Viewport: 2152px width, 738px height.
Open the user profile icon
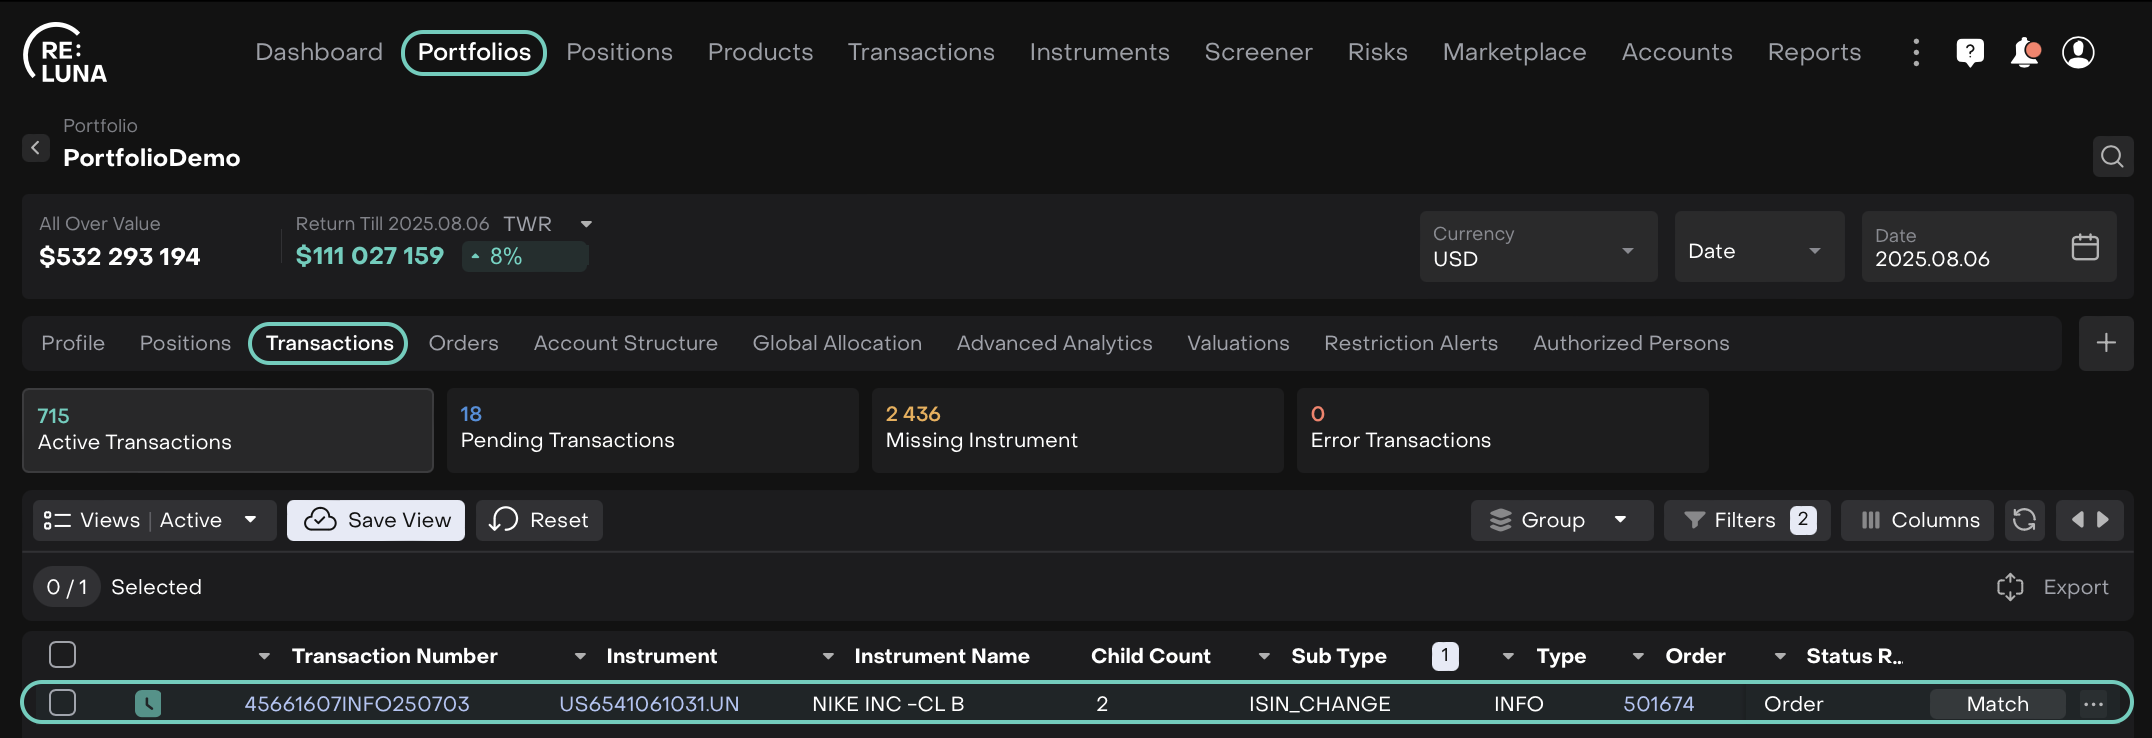tap(2078, 52)
